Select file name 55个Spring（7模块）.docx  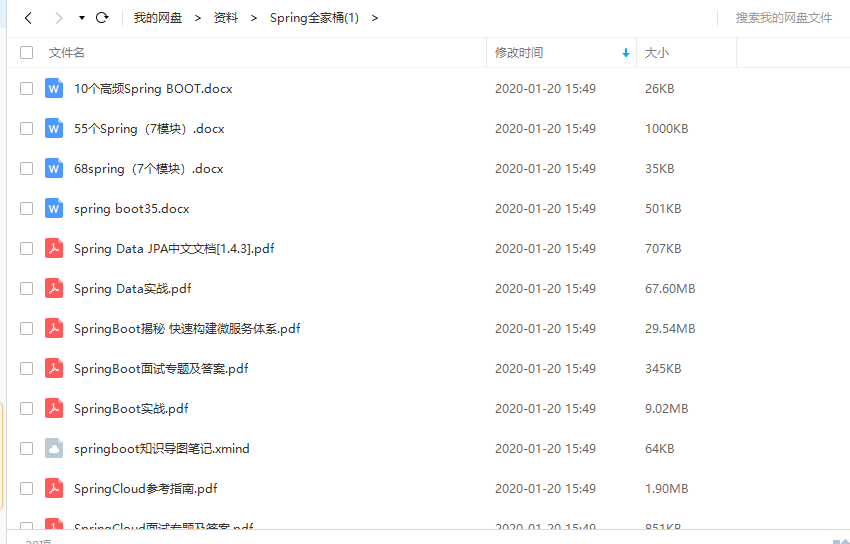pyautogui.click(x=149, y=129)
